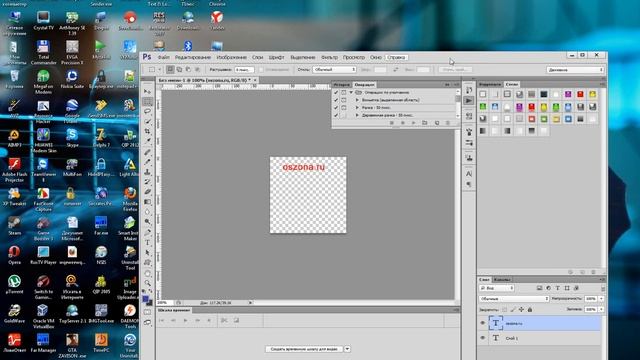Open the Style dropdown in options bar
This screenshot has height=360, width=640.
point(334,70)
